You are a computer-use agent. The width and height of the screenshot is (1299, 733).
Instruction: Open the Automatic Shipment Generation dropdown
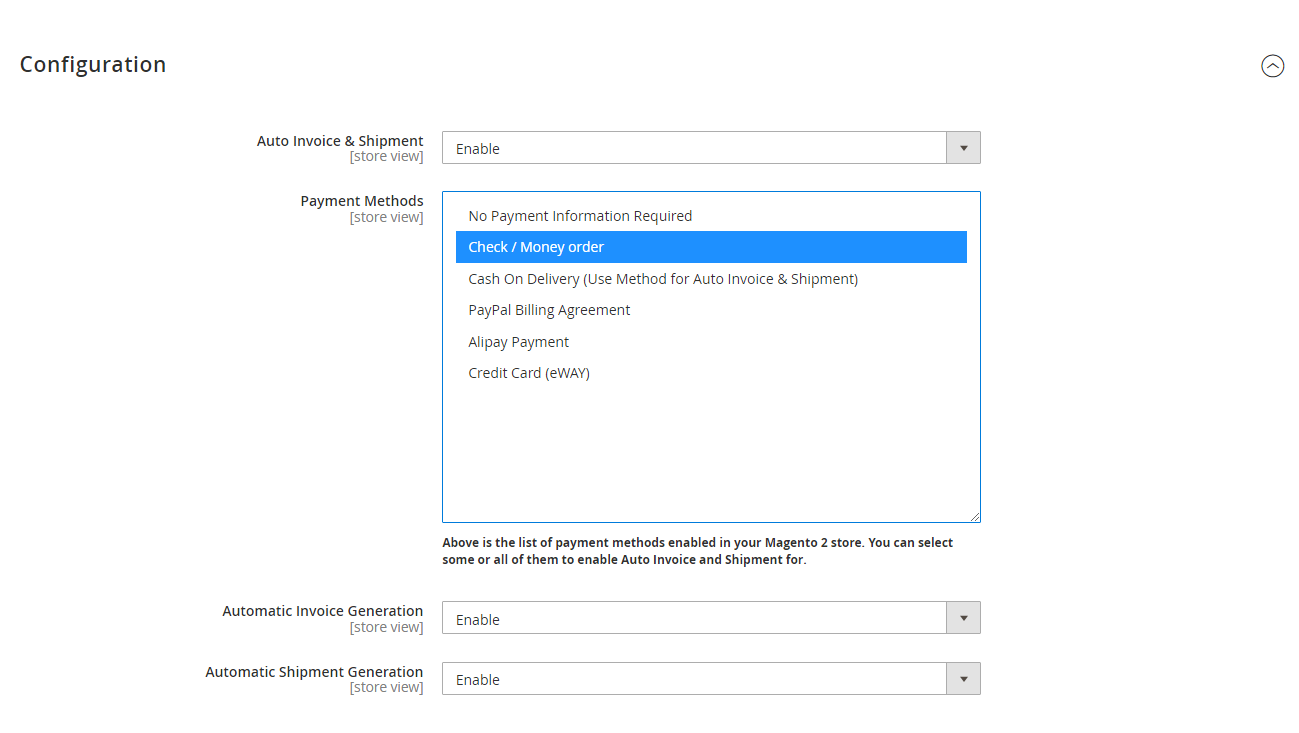pos(963,678)
